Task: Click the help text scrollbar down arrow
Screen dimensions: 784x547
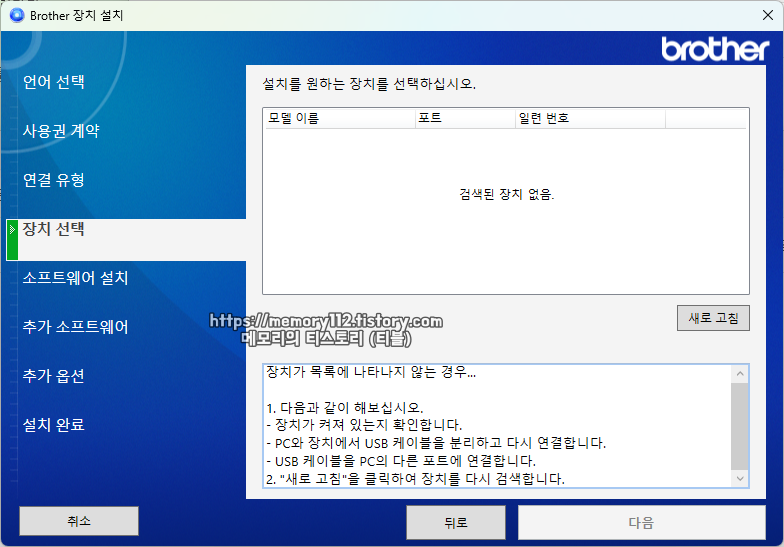Action: tap(740, 478)
